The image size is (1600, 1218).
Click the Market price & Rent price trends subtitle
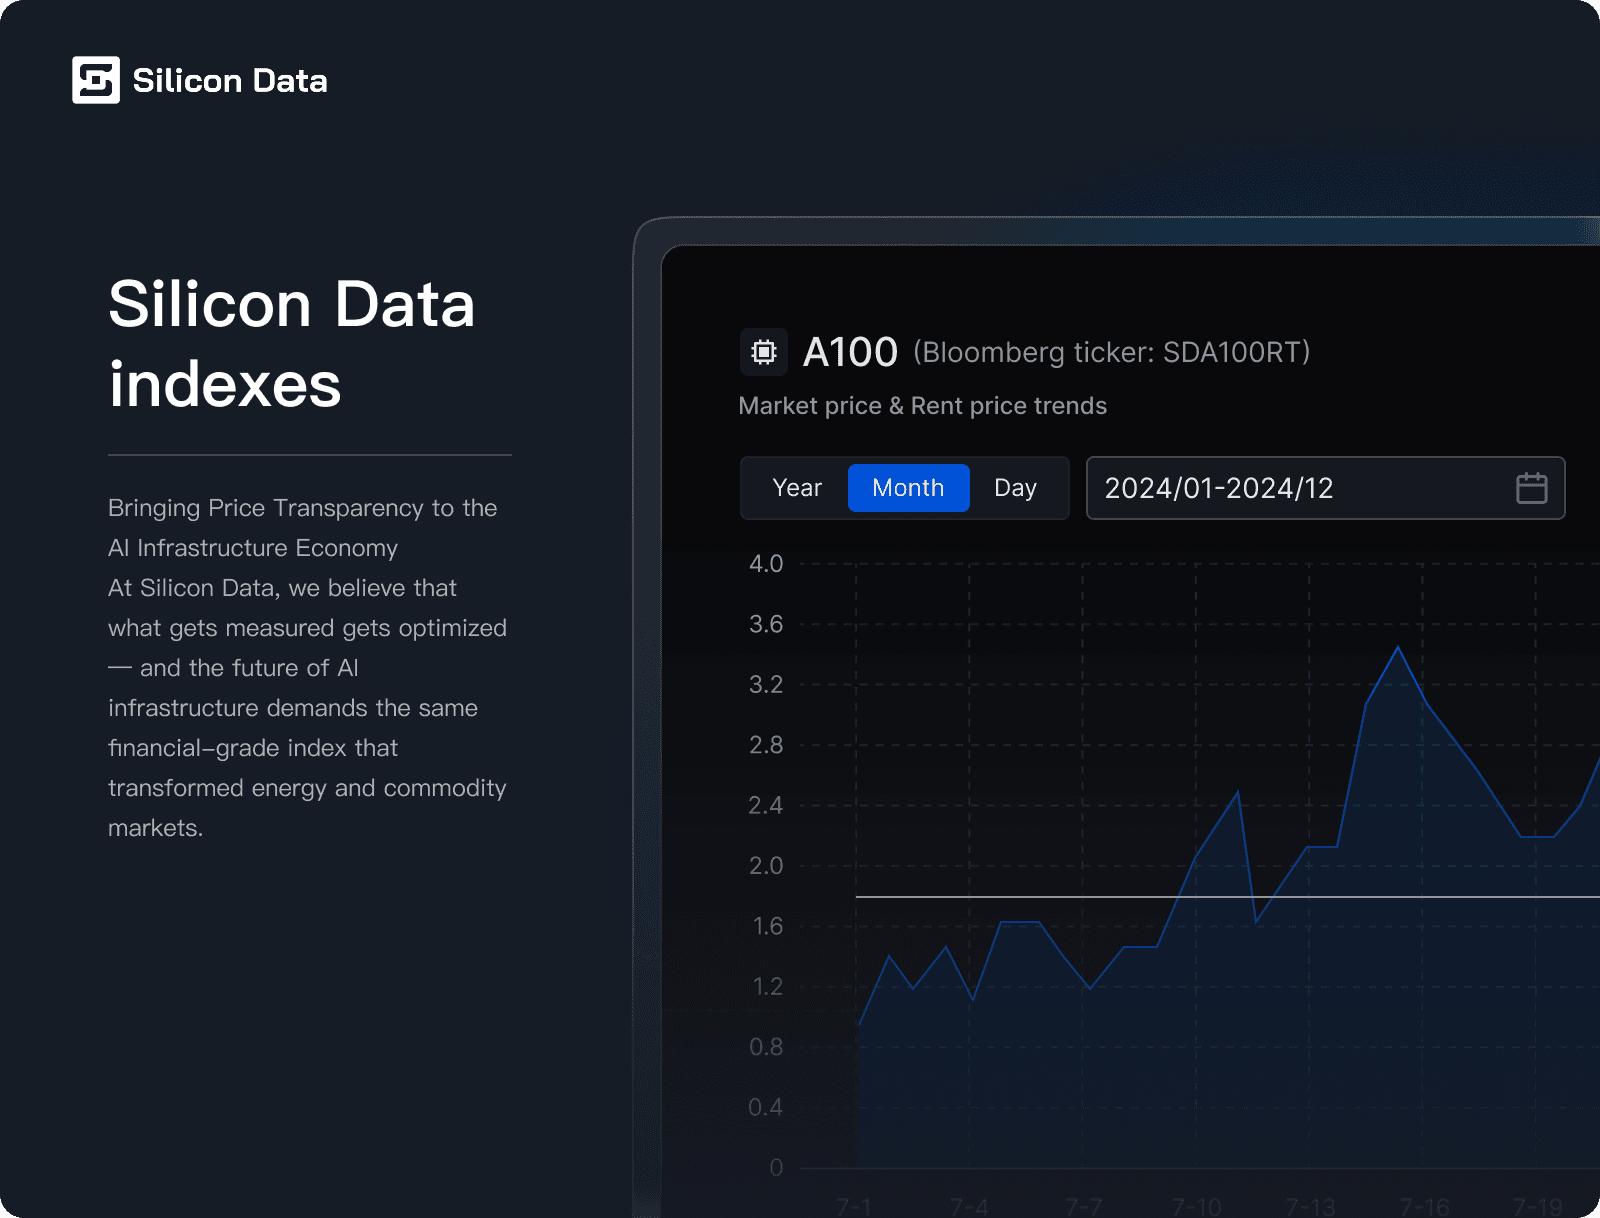(x=922, y=406)
